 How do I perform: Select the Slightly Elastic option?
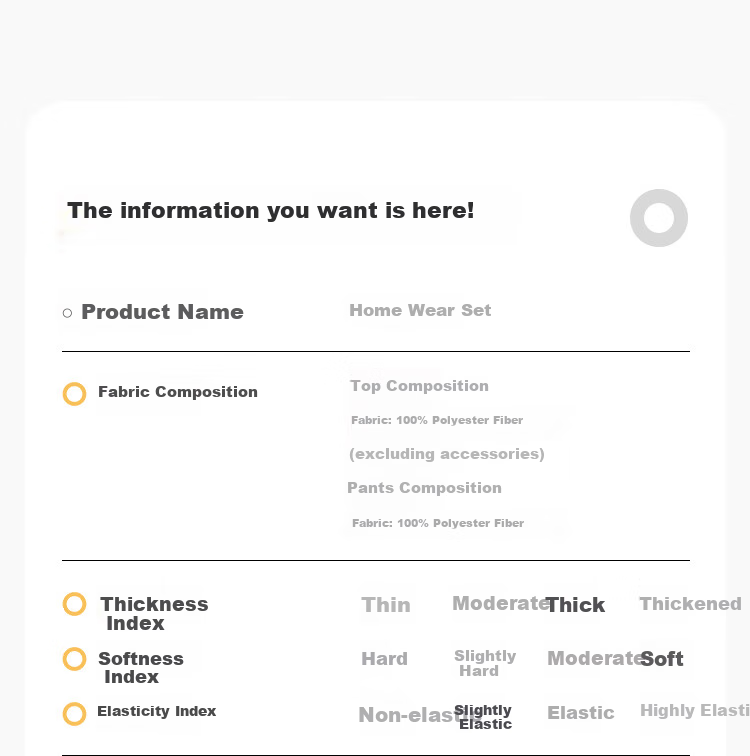tap(483, 717)
